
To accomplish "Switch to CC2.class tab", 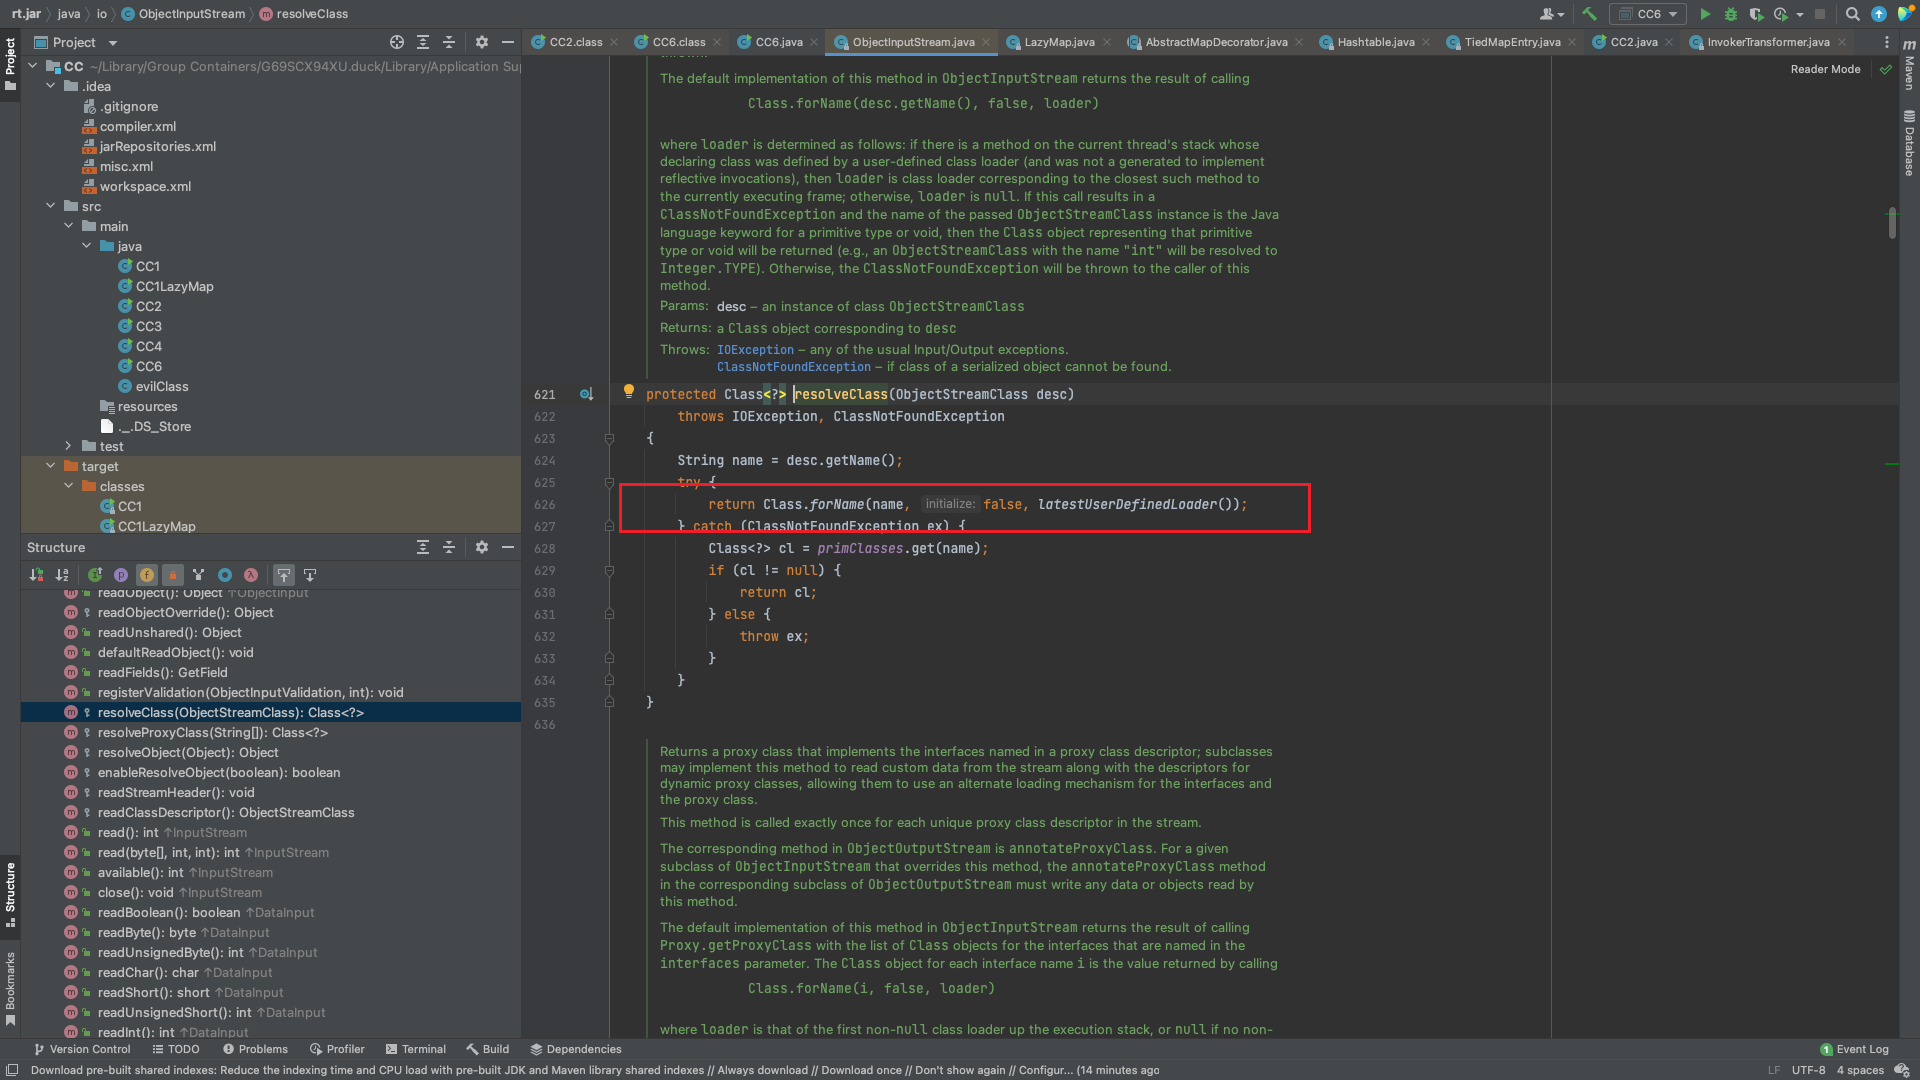I will coord(576,42).
